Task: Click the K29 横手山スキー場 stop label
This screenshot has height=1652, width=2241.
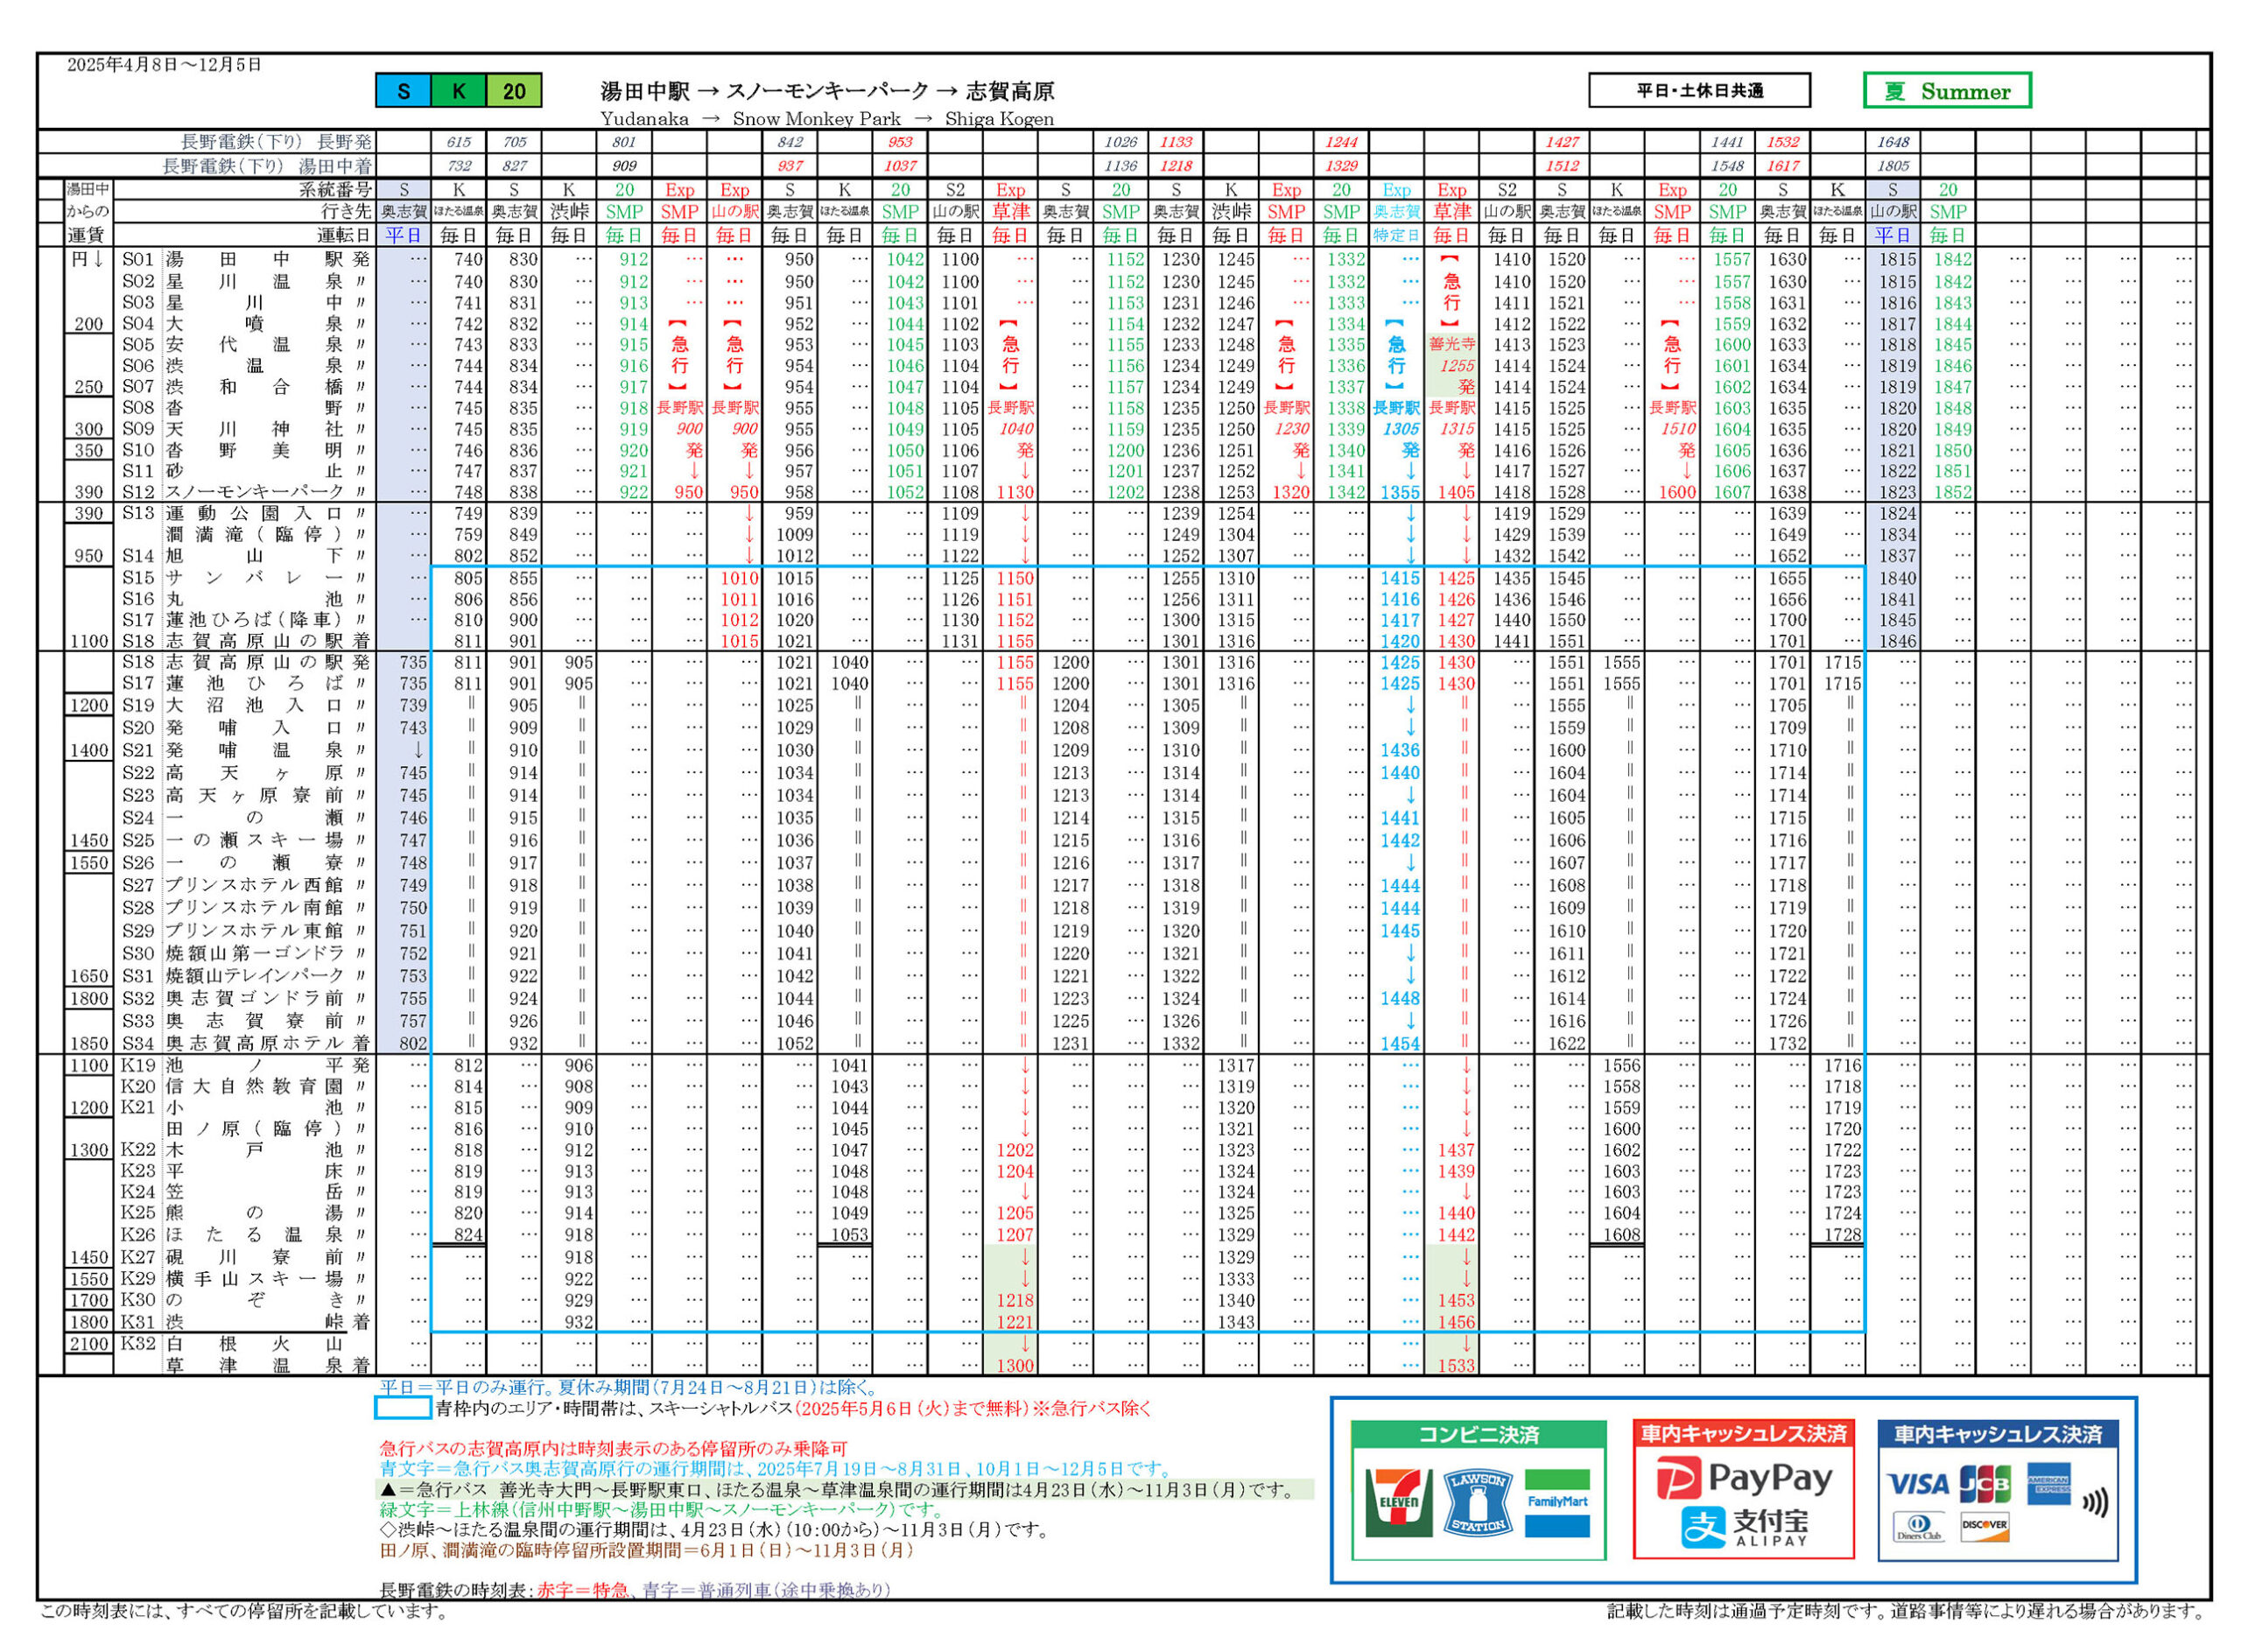Action: tap(245, 1278)
